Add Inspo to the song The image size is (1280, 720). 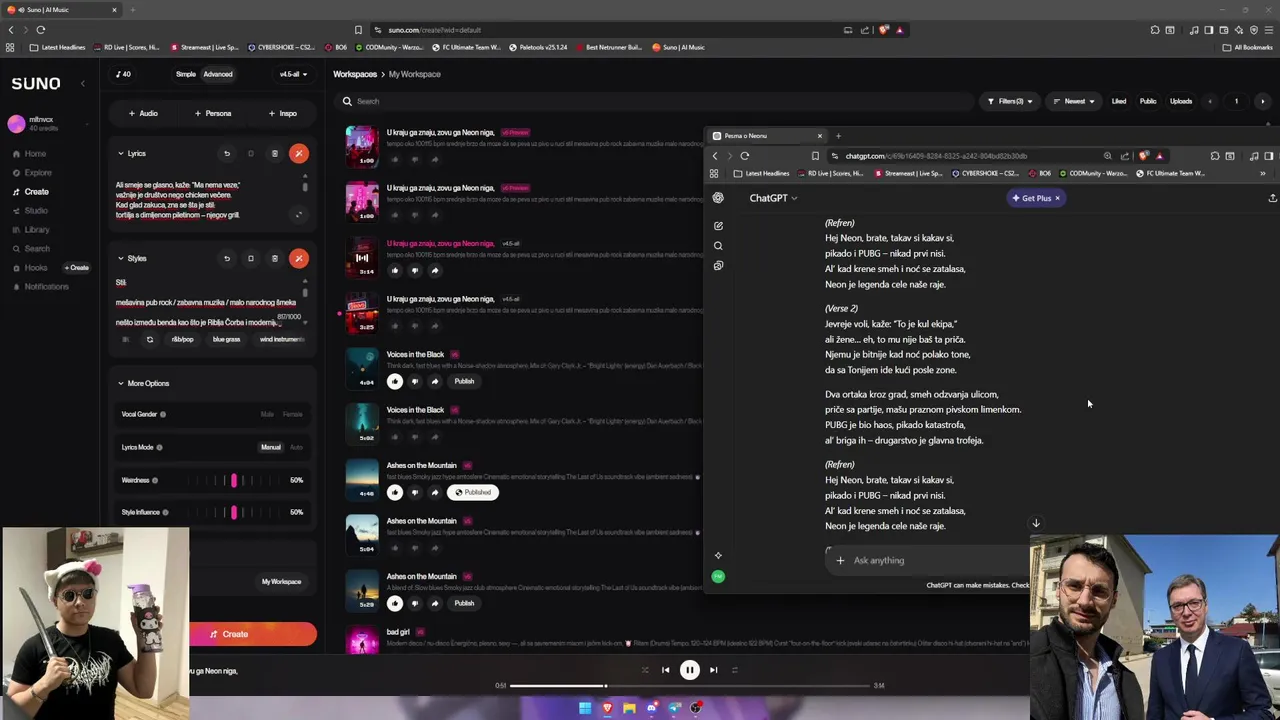point(282,113)
